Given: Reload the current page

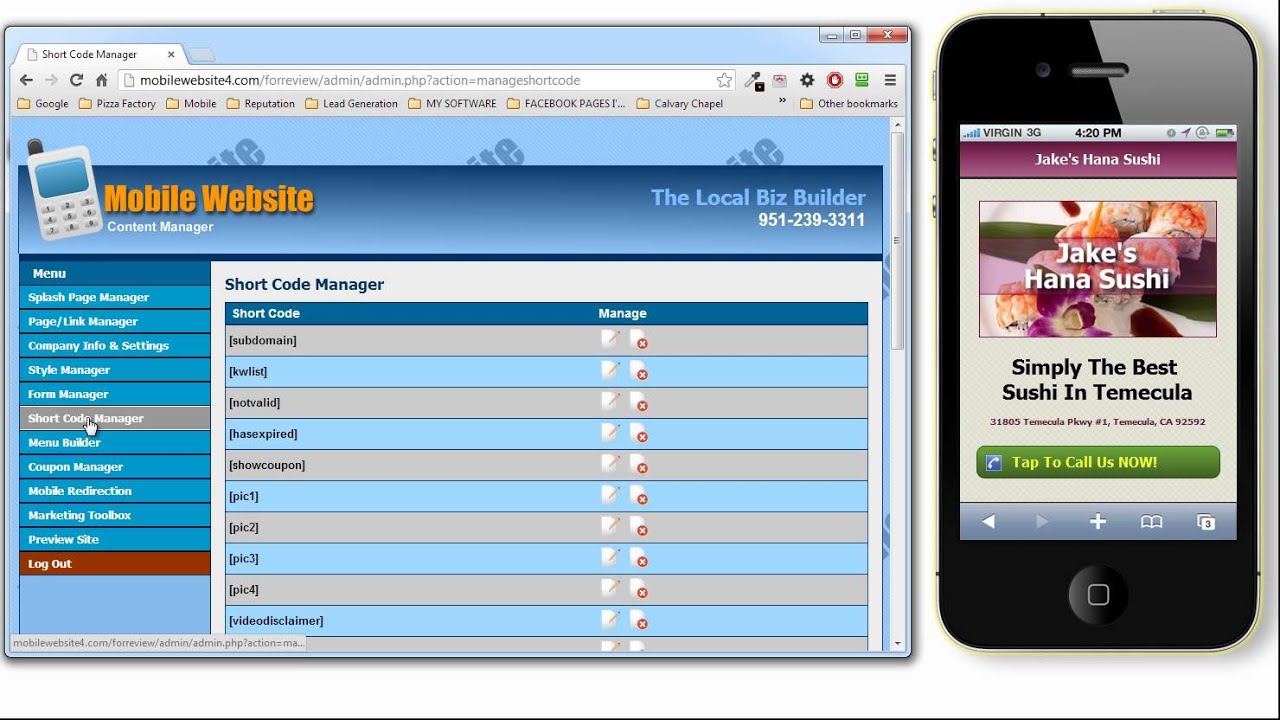Looking at the screenshot, I should click(76, 80).
